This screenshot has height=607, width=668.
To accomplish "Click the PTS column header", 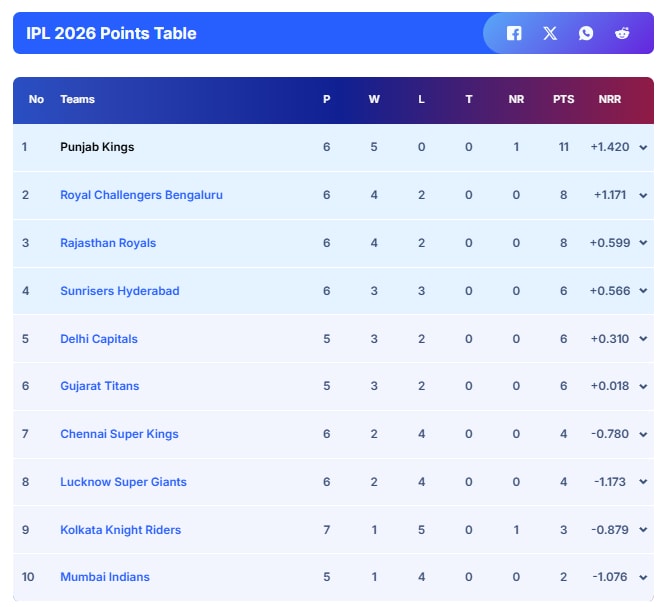I will [563, 99].
